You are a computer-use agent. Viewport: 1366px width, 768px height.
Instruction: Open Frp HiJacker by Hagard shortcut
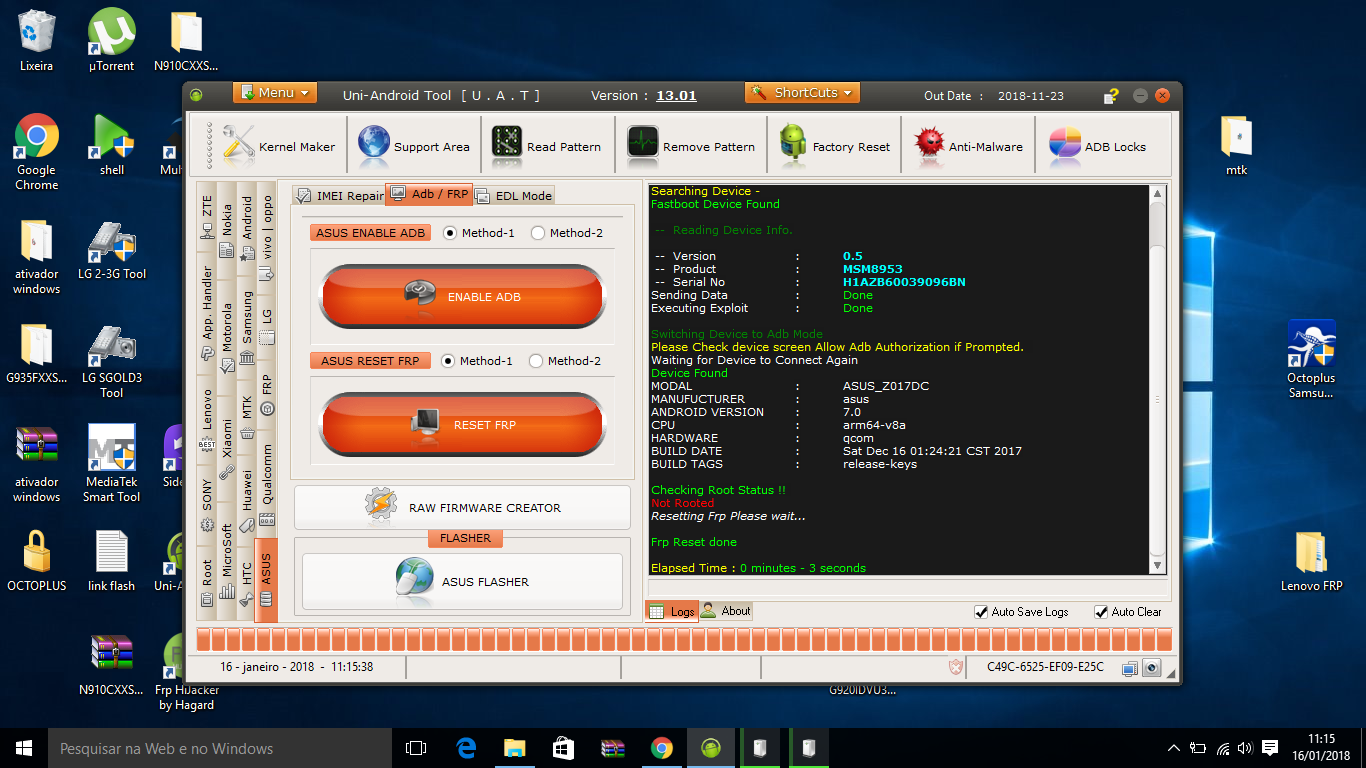tap(186, 672)
